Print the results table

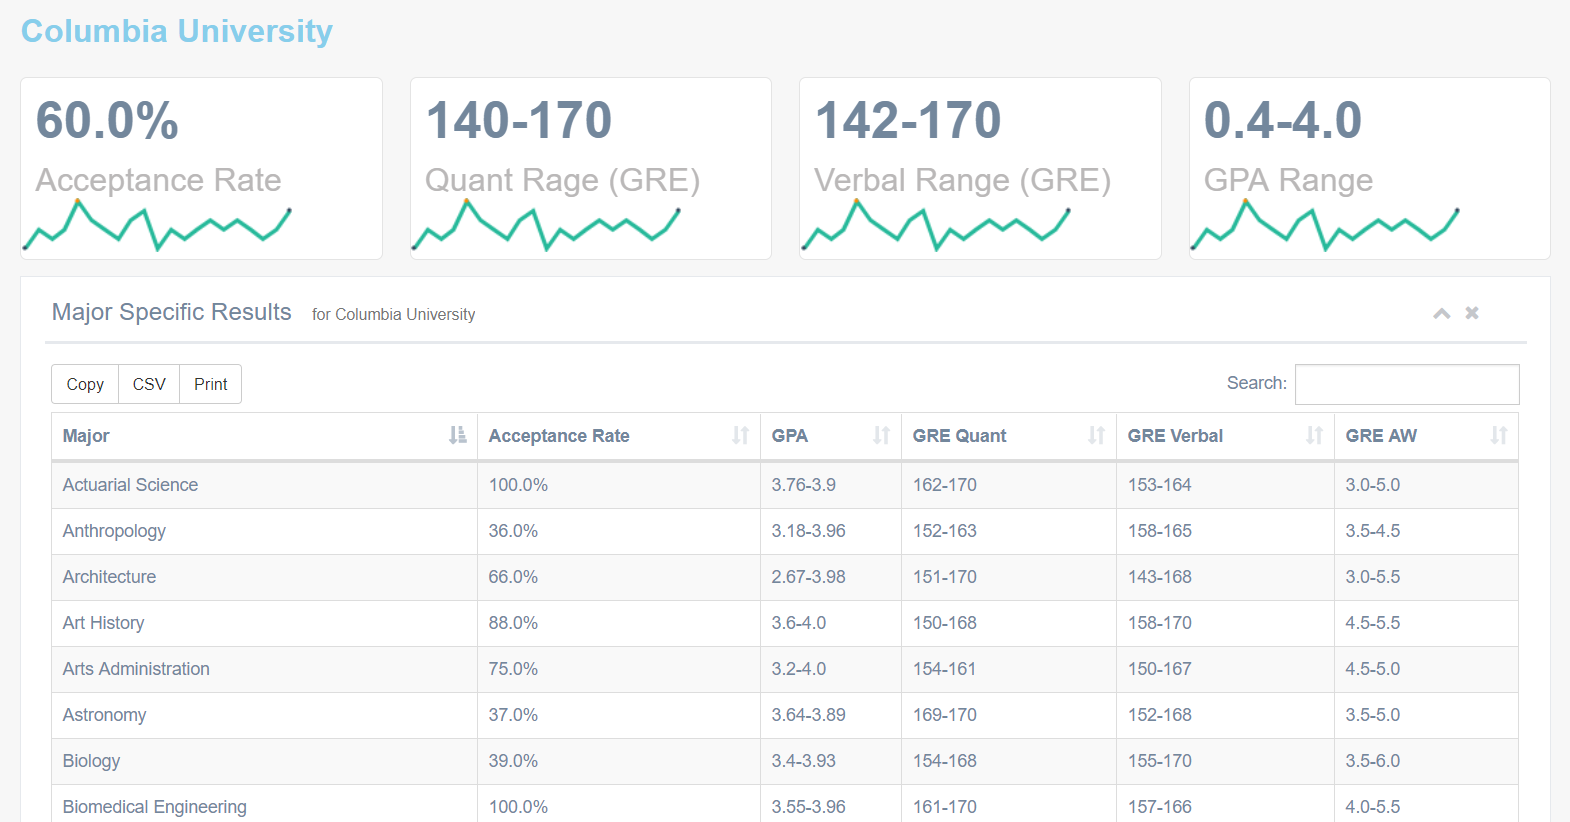[210, 384]
